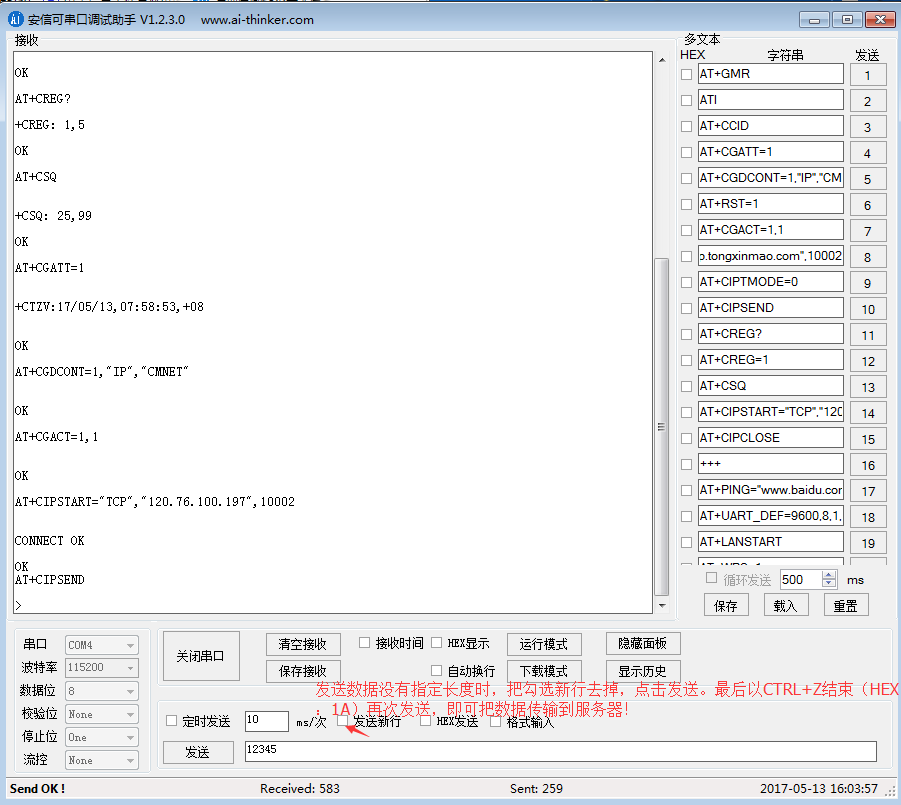Click the 载入 button
The width and height of the screenshot is (901, 805).
click(786, 605)
